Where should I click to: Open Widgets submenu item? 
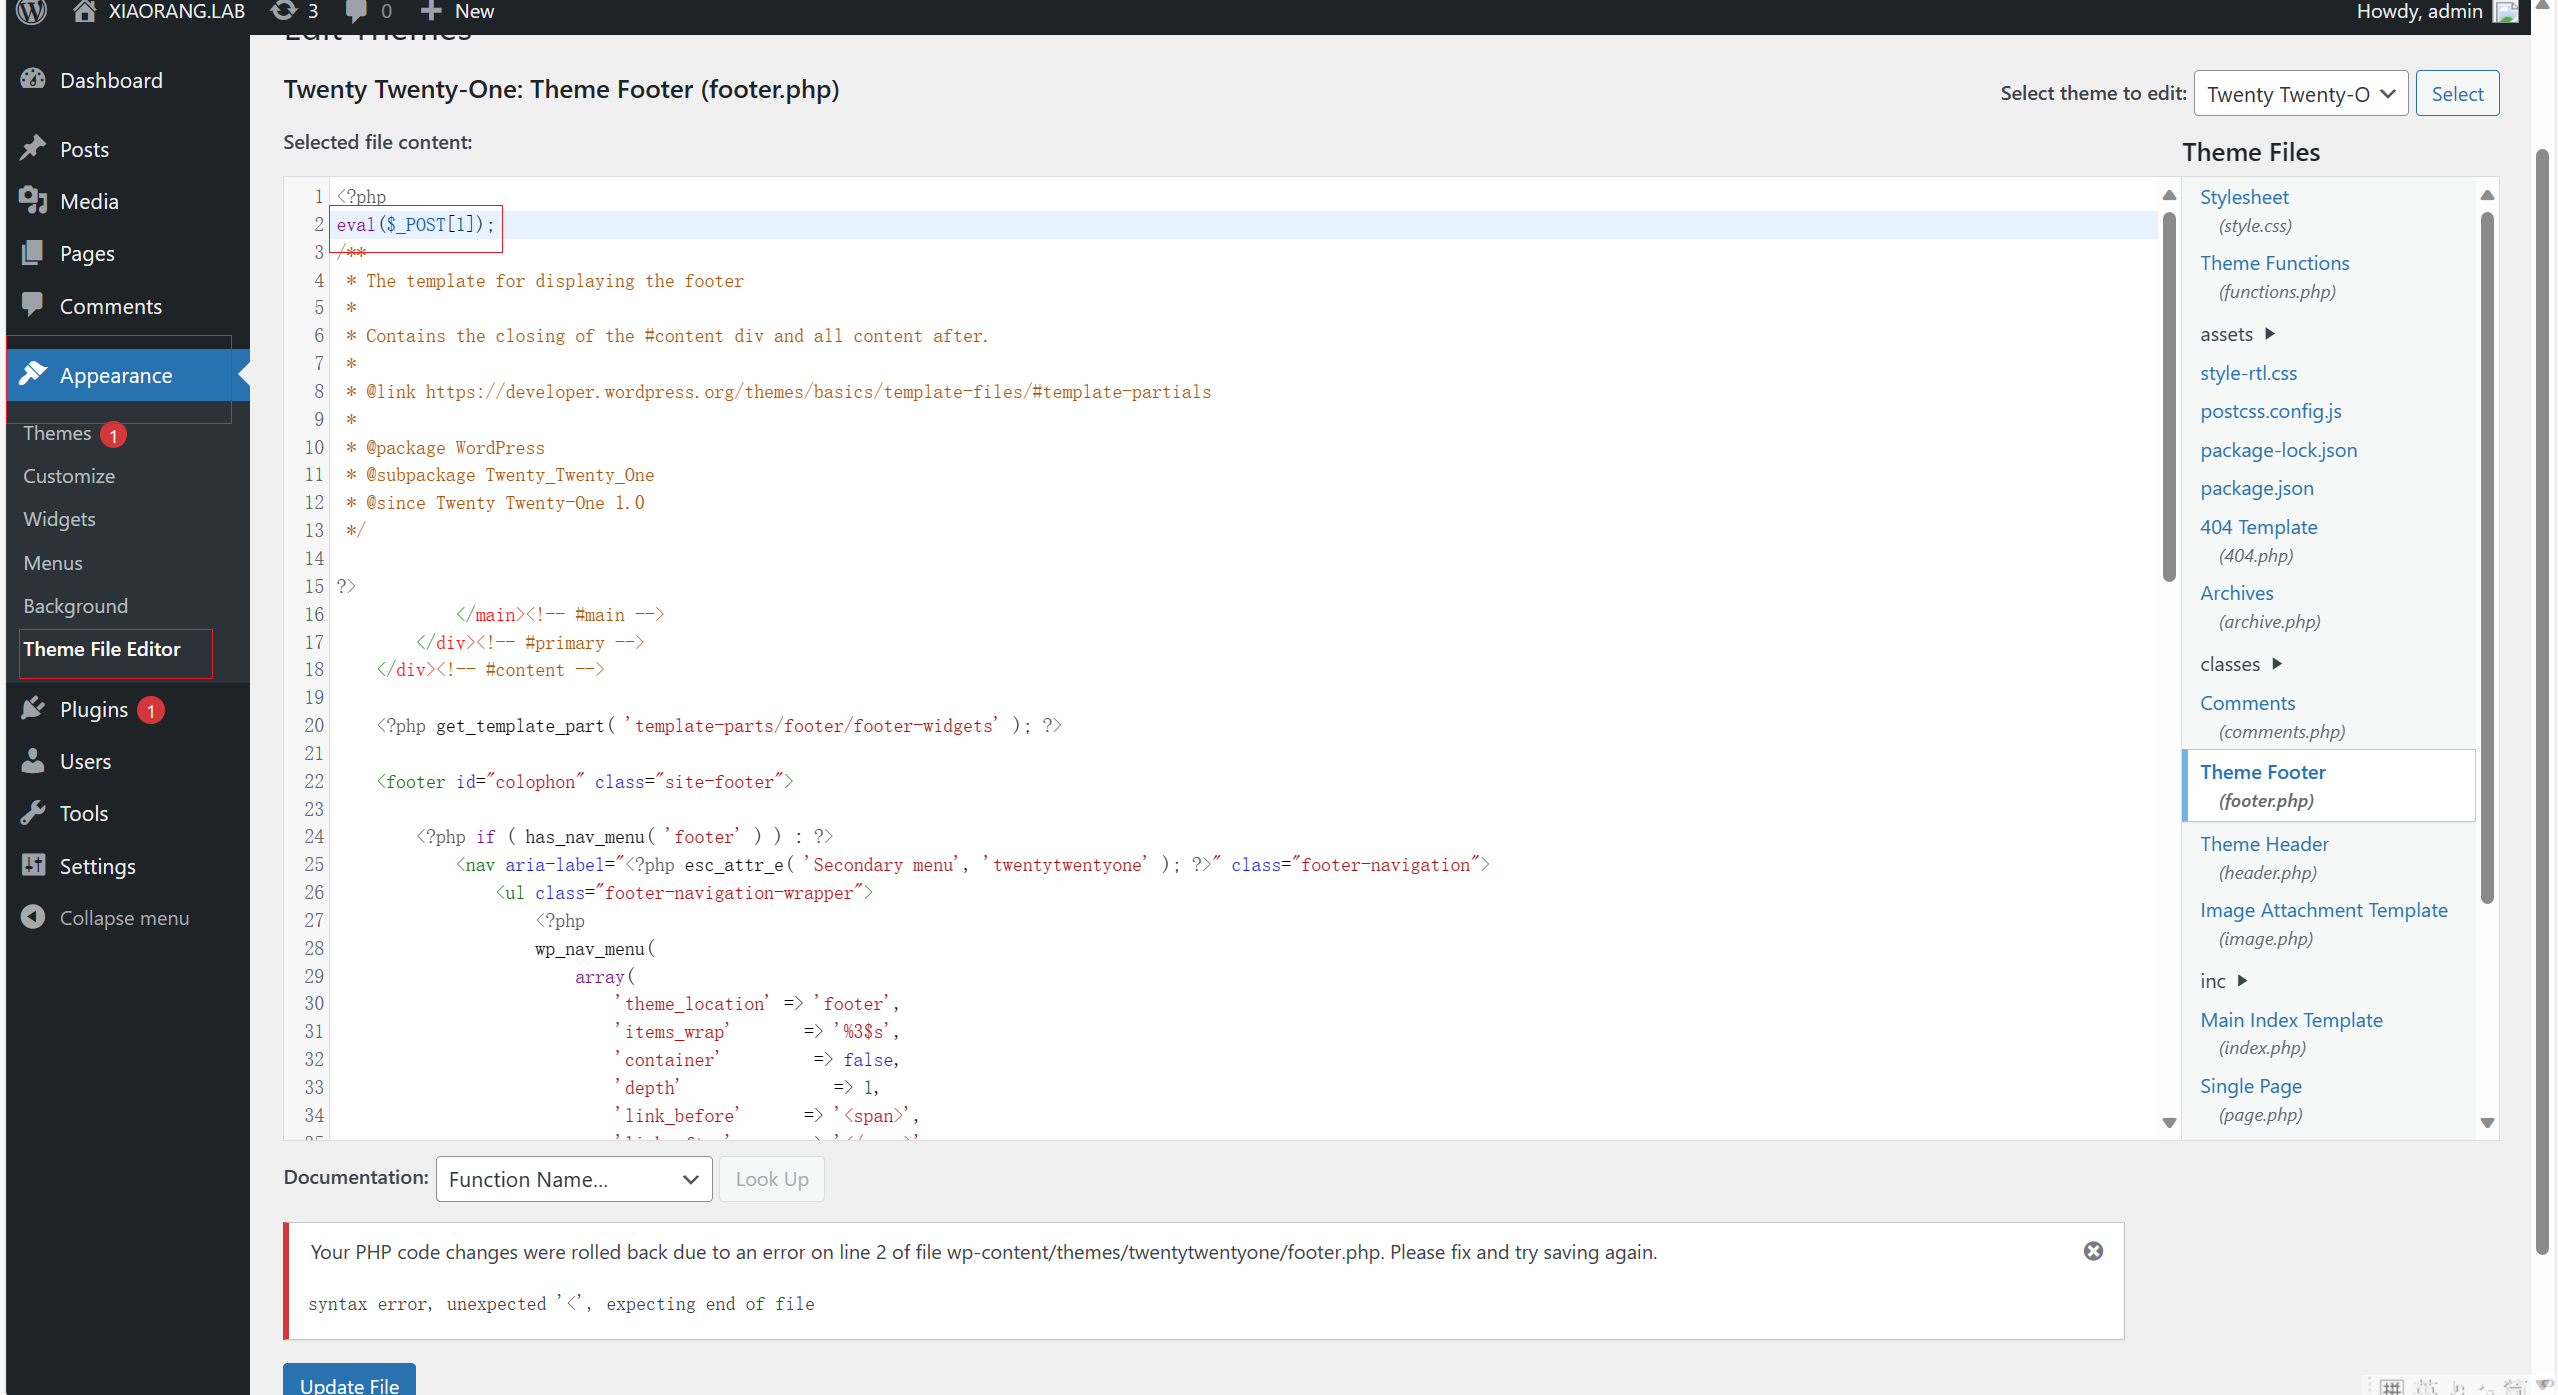[60, 519]
